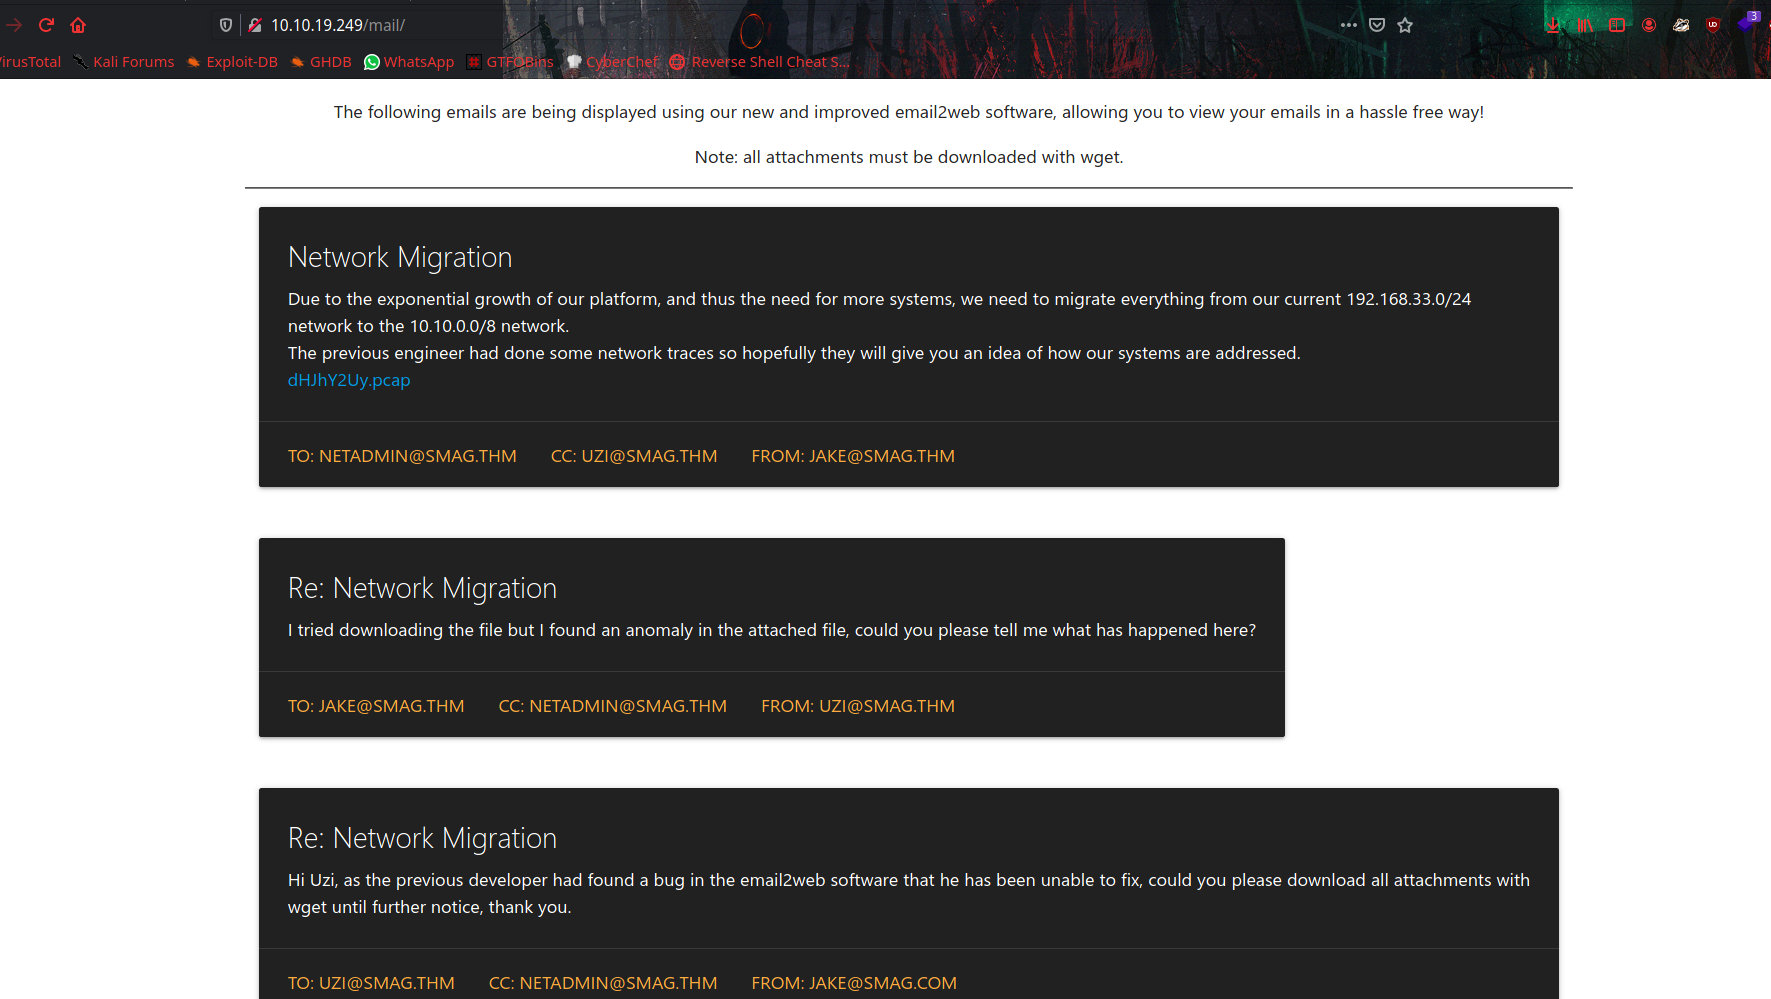This screenshot has height=999, width=1771.
Task: Download the dHJhY2Uy.pcap attachment link
Action: 349,380
